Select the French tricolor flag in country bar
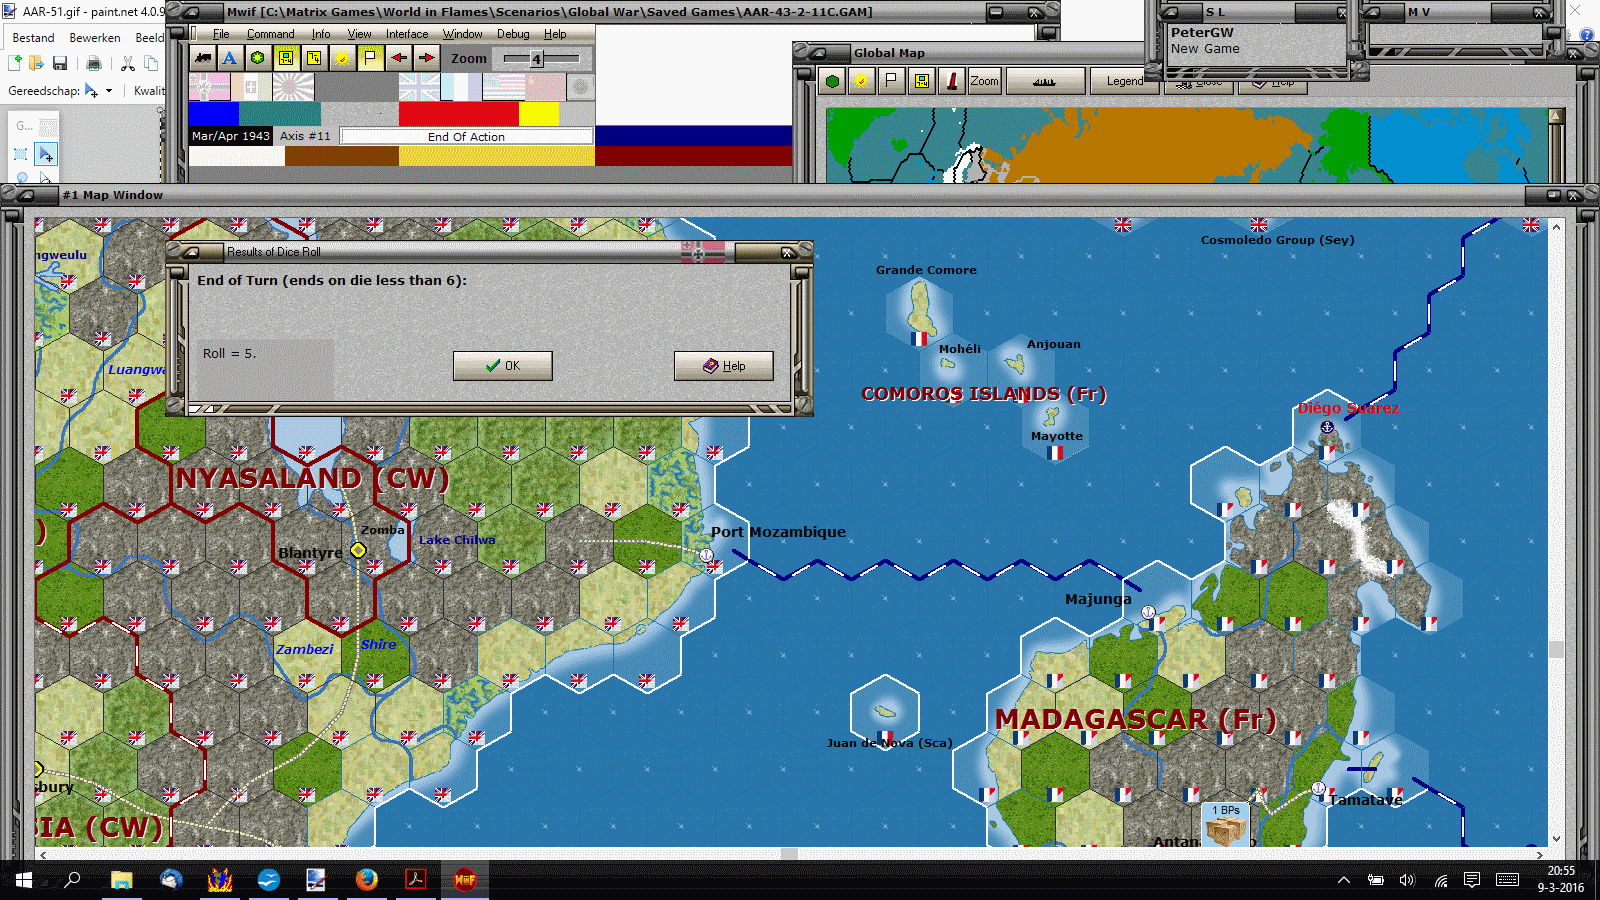The image size is (1600, 900). (x=461, y=88)
